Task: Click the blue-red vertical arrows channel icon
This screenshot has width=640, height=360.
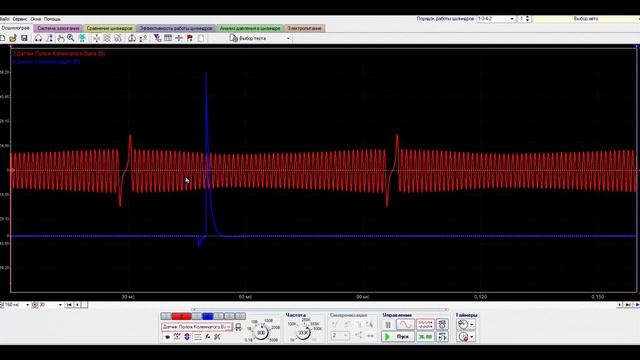Action: point(187,337)
